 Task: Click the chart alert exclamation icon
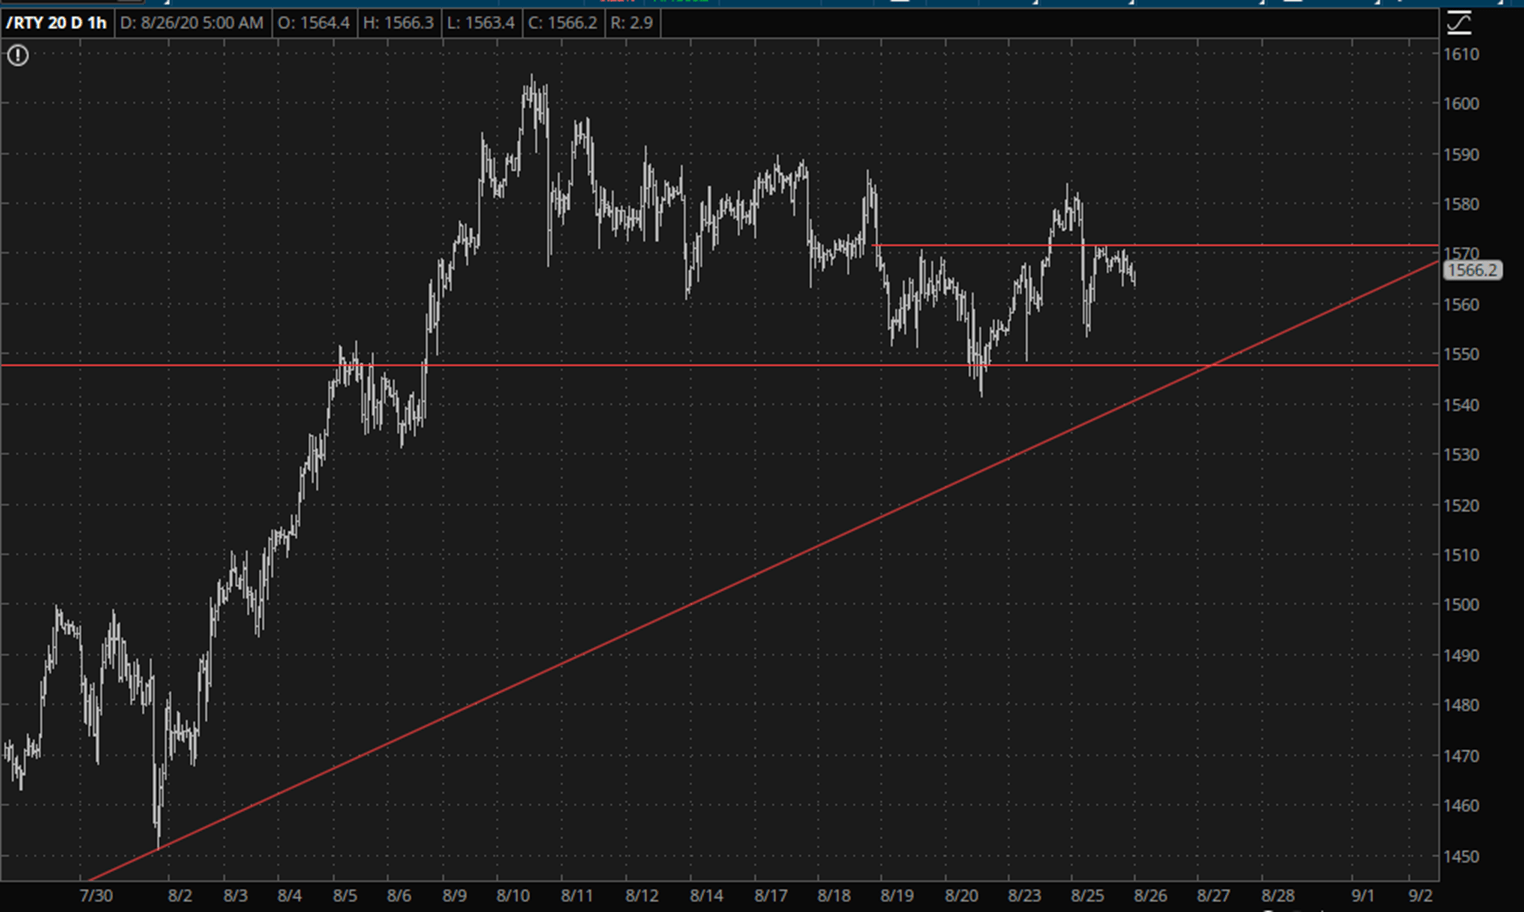[18, 56]
